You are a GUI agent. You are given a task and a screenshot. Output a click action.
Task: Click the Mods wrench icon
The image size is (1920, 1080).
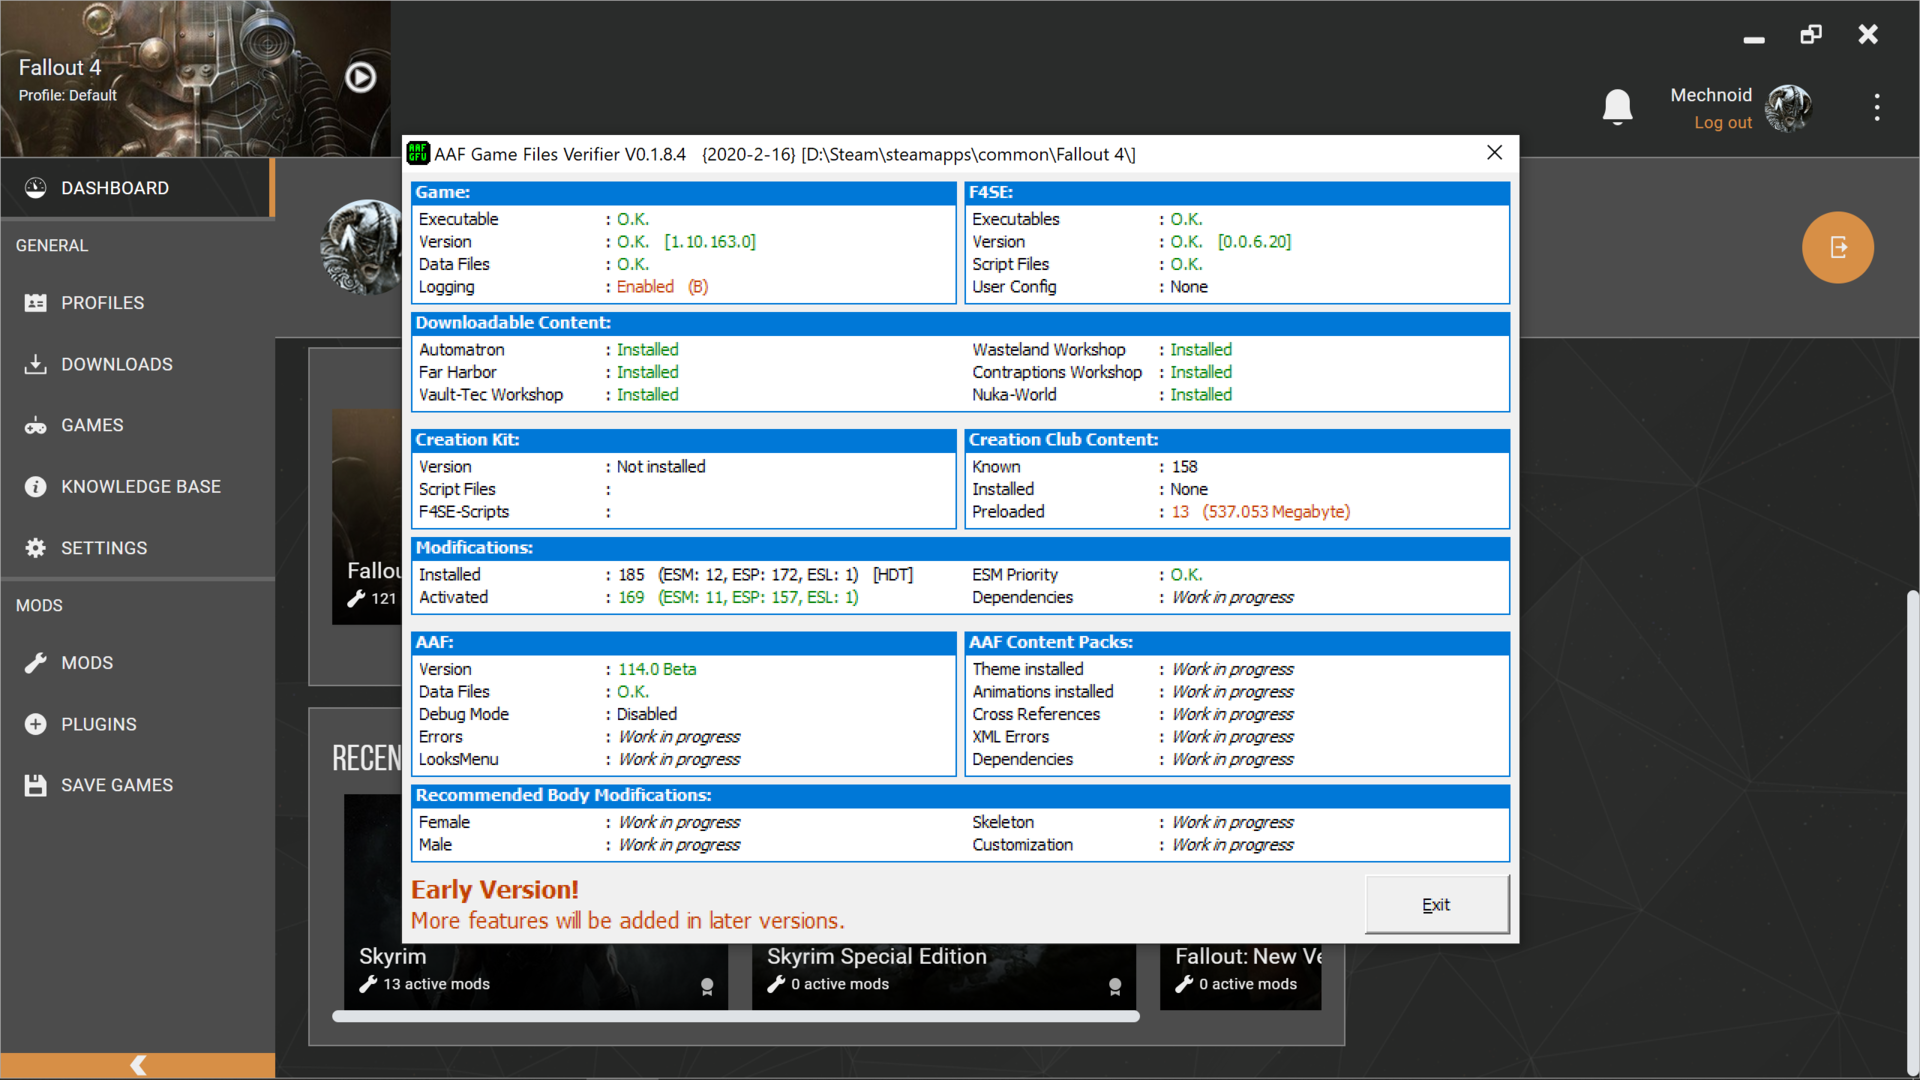click(x=35, y=663)
